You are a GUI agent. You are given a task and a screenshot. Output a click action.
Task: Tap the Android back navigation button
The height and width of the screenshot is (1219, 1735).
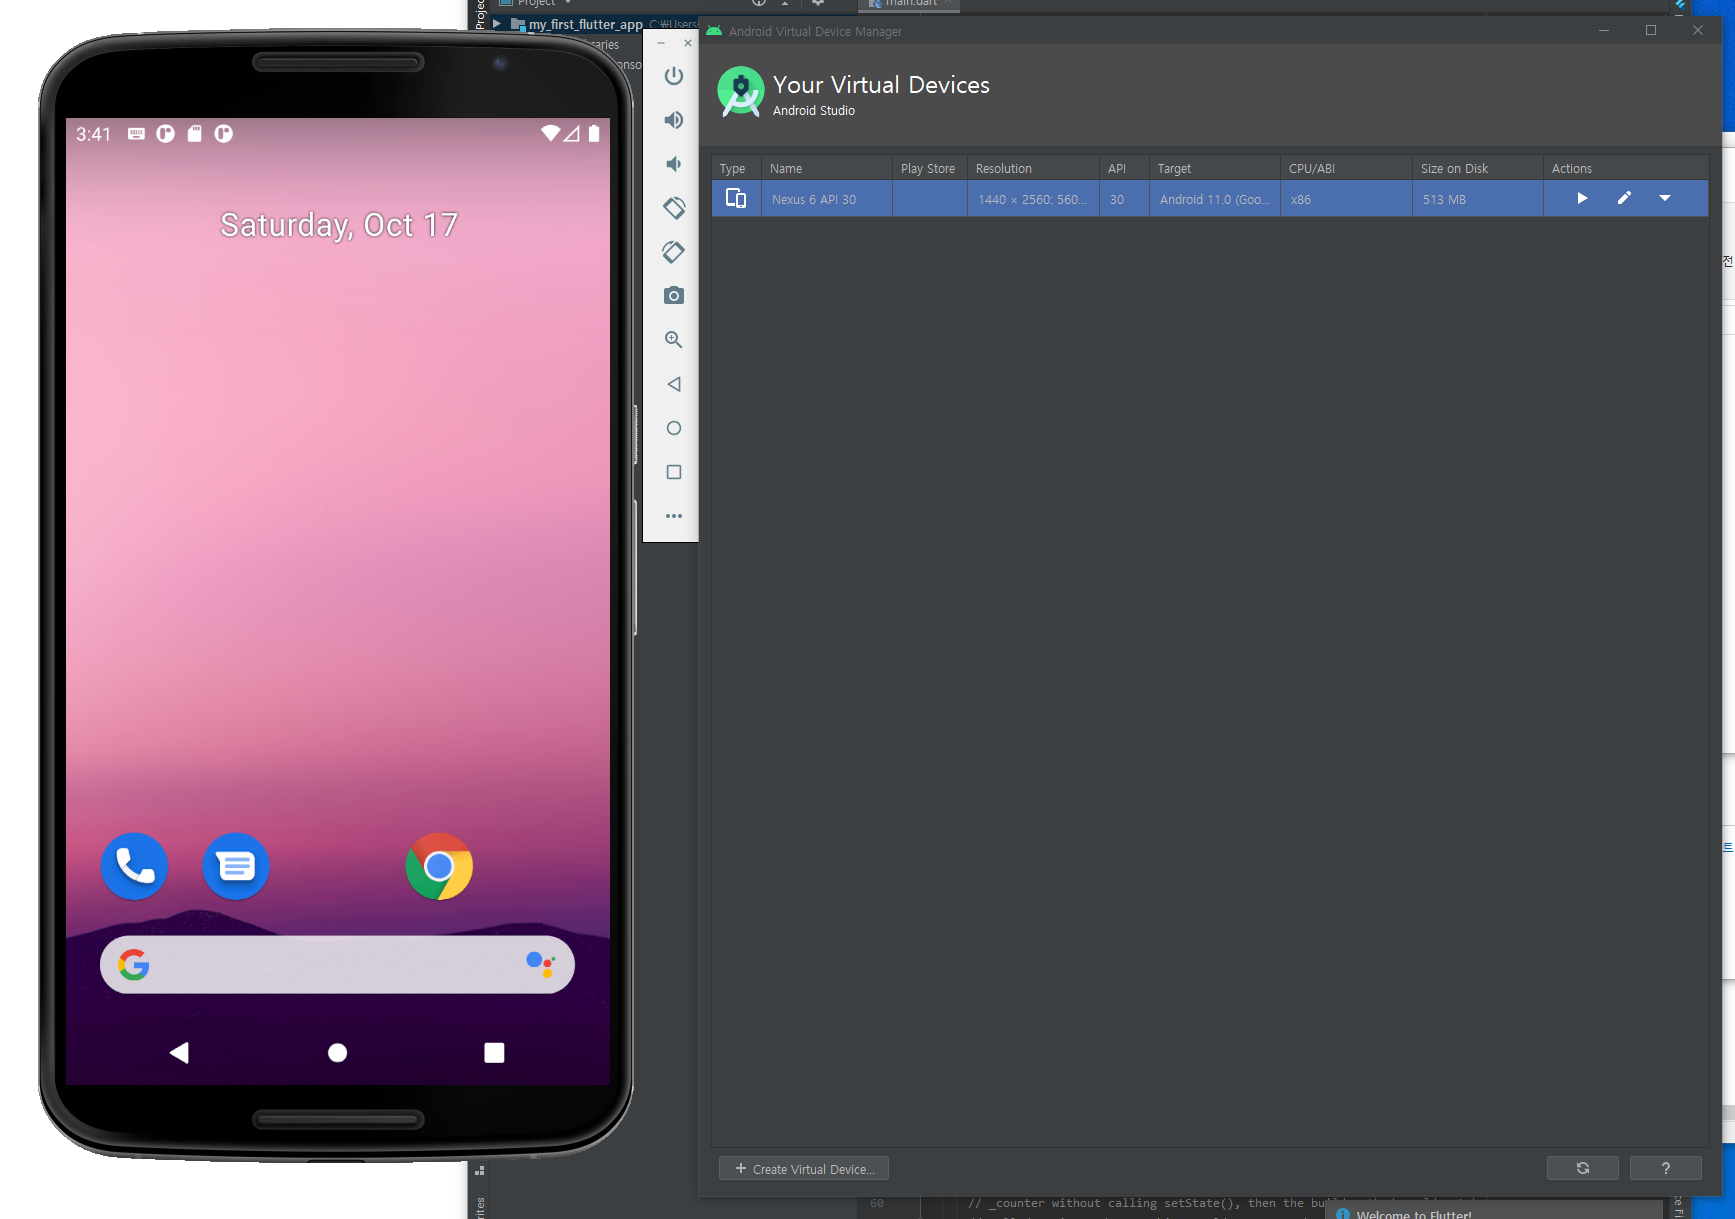[x=180, y=1052]
